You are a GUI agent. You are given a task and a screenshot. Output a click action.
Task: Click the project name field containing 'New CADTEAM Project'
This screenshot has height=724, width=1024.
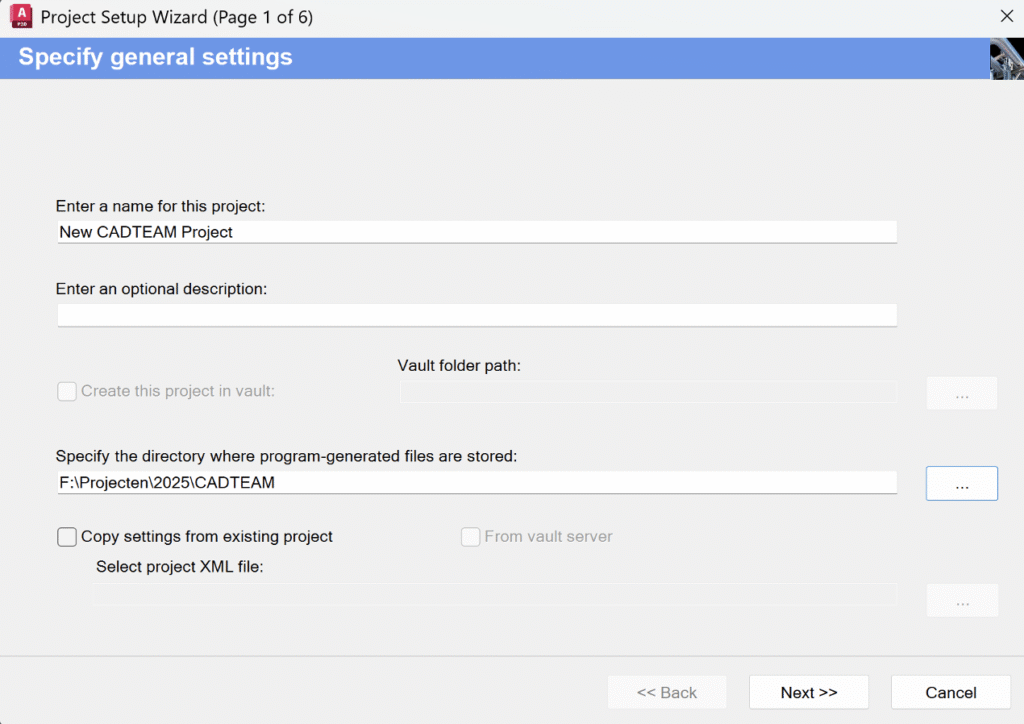tap(477, 232)
